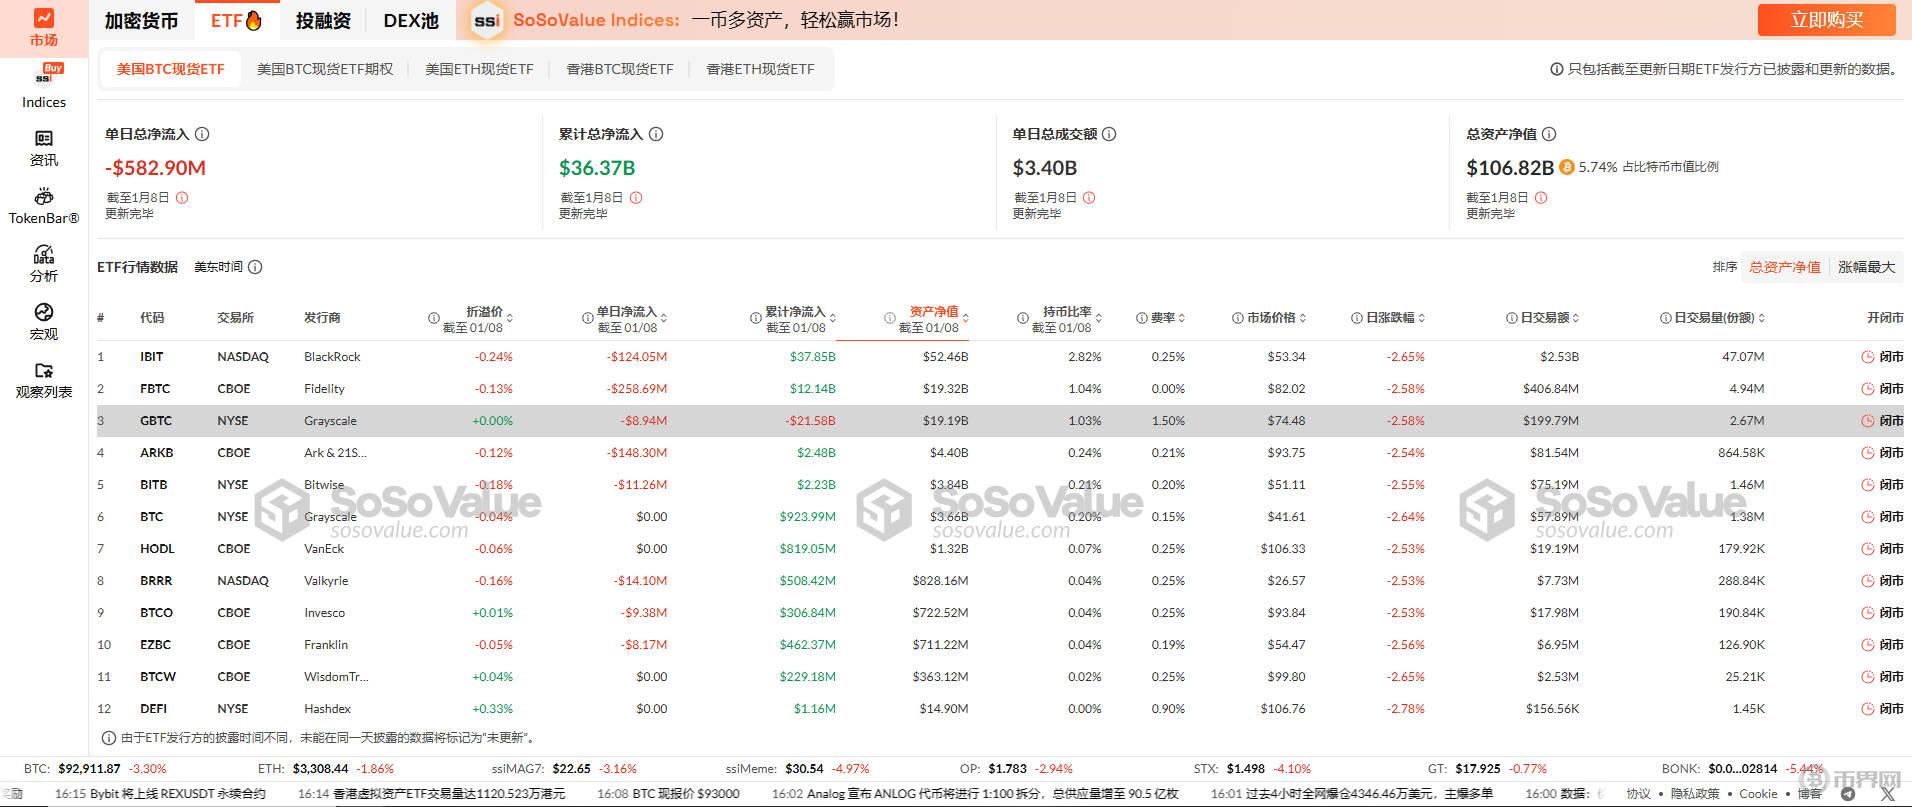The image size is (1912, 807).
Task: Open the 资讯 news sidebar icon
Action: click(44, 148)
